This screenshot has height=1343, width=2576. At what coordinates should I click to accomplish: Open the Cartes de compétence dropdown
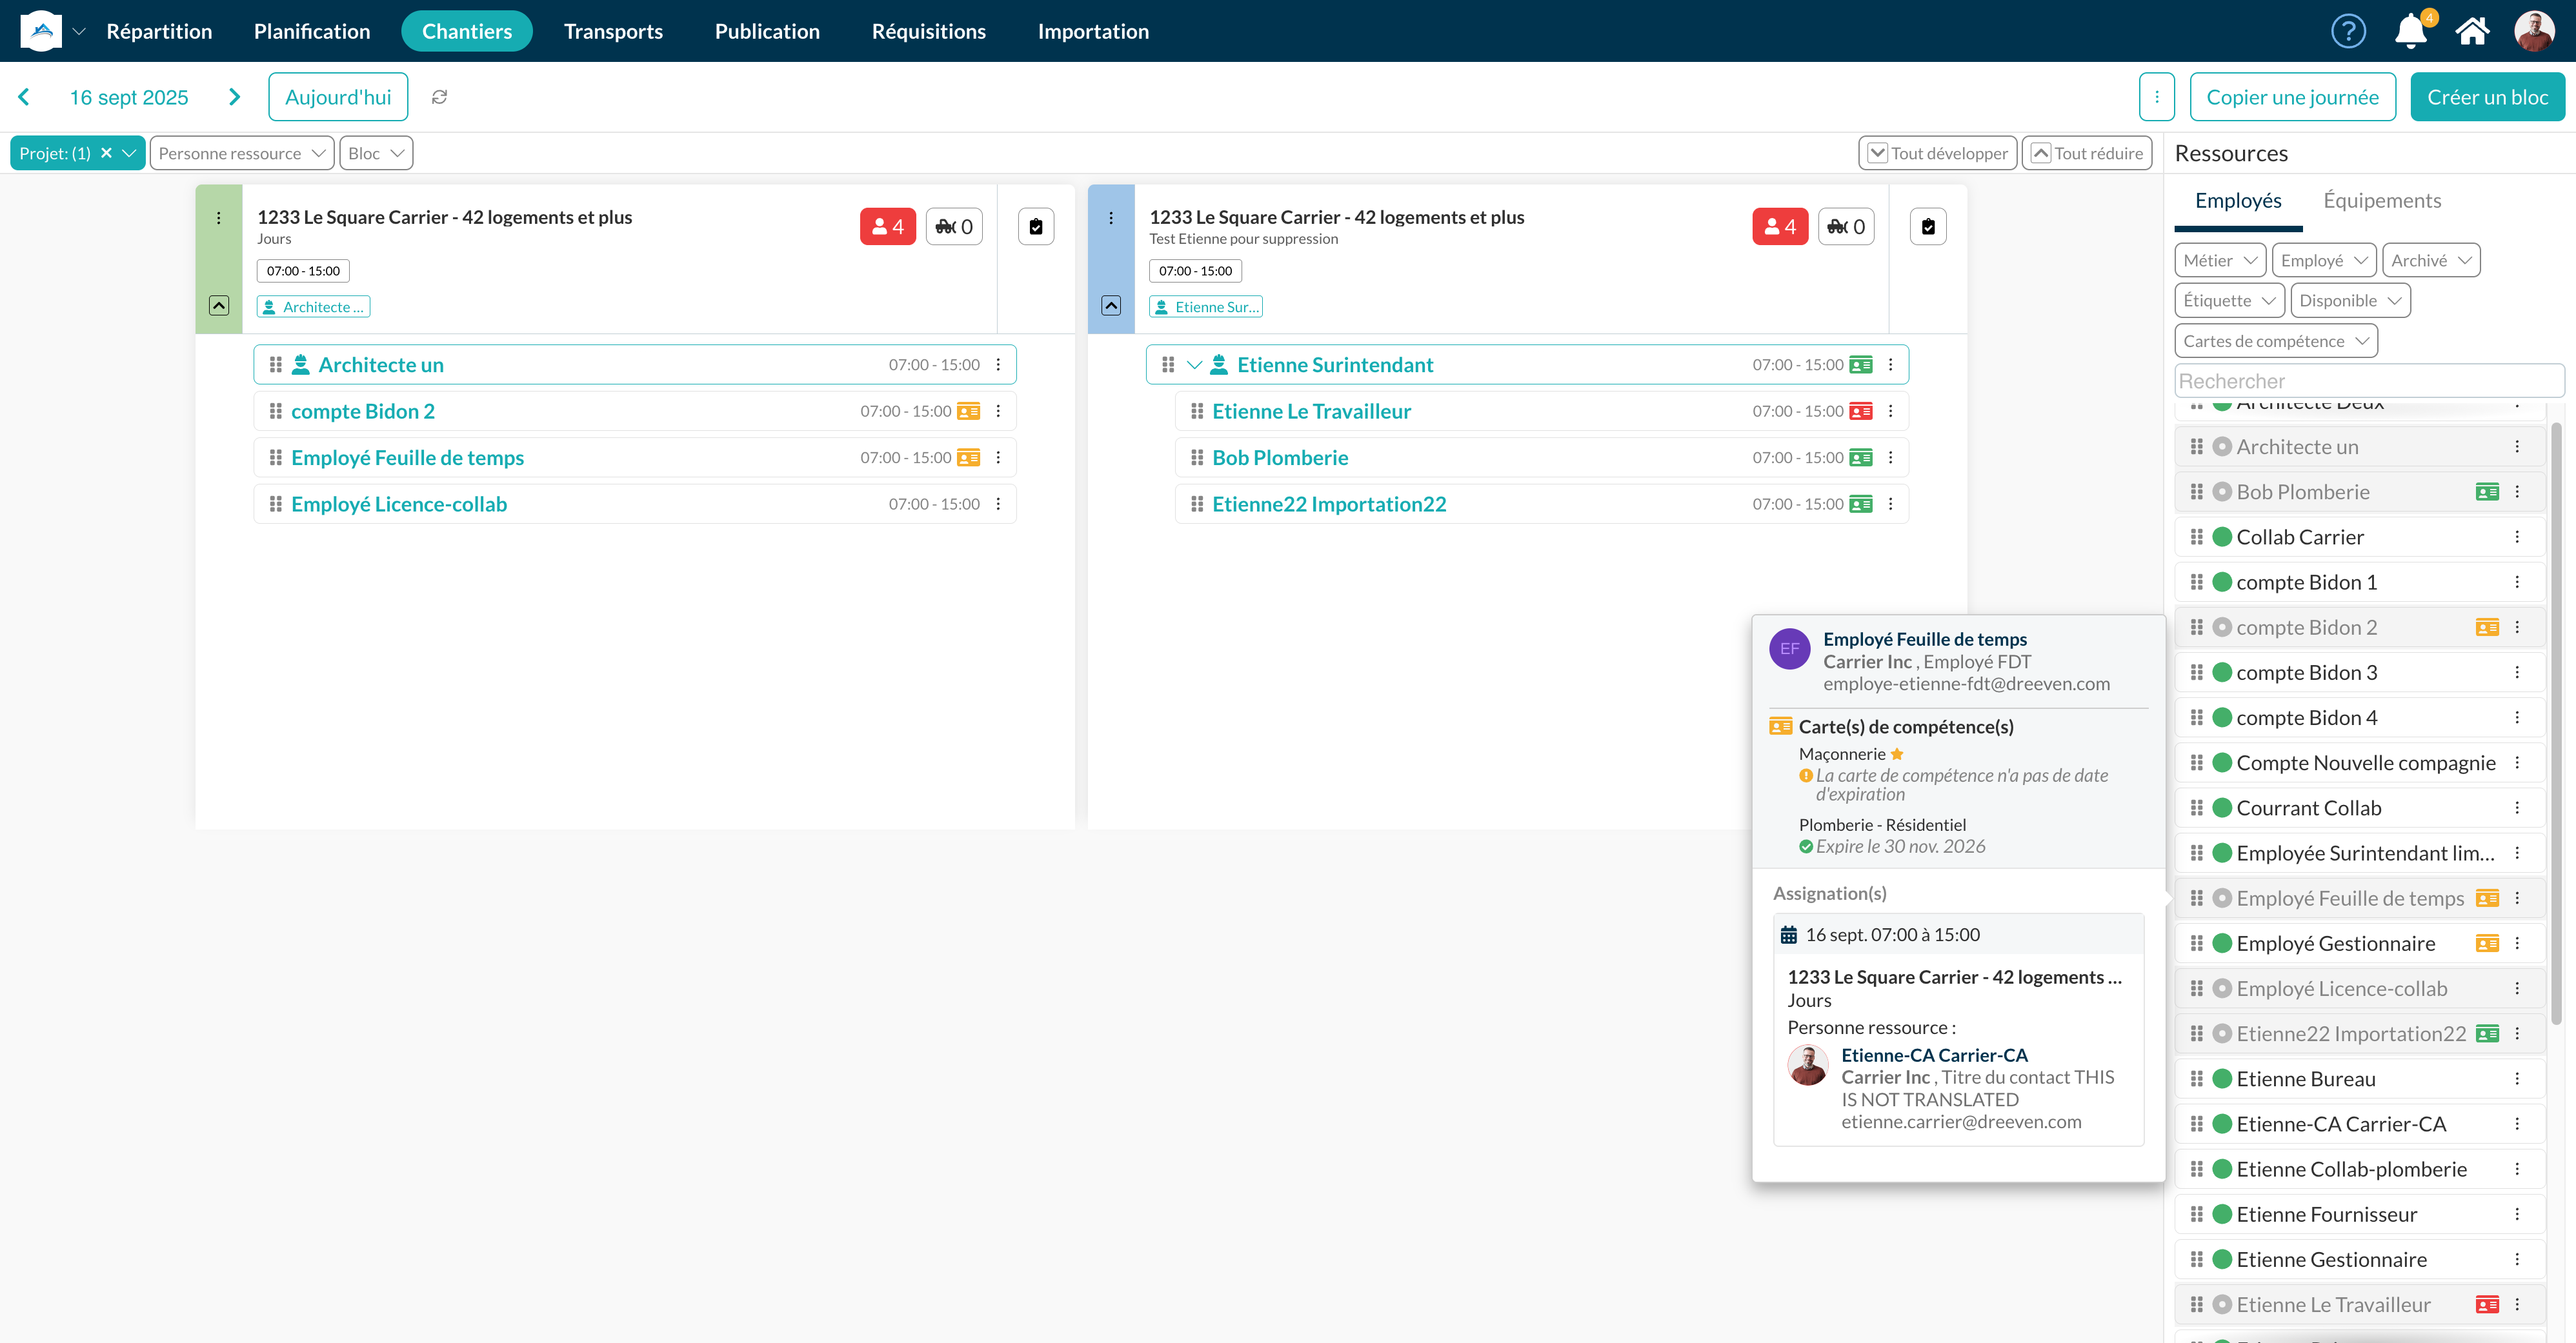pos(2275,341)
